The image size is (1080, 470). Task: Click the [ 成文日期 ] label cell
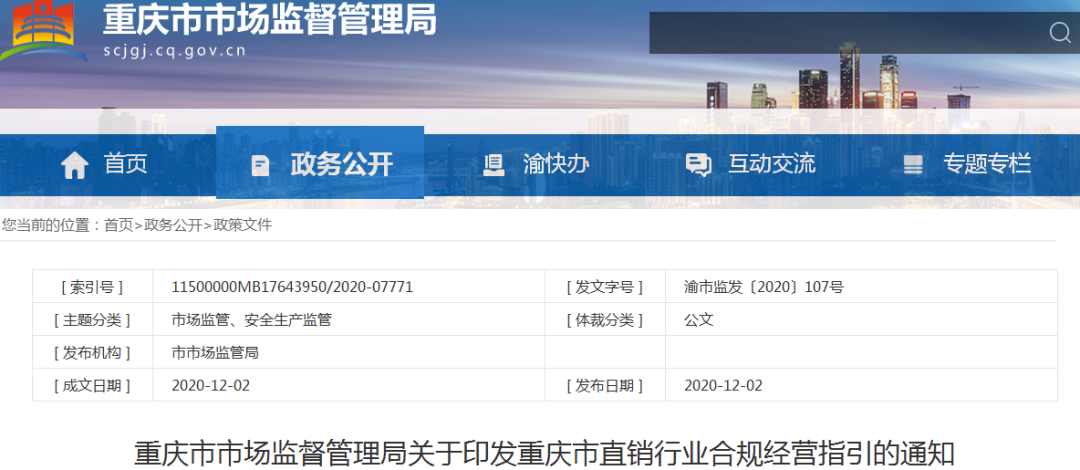(x=92, y=385)
